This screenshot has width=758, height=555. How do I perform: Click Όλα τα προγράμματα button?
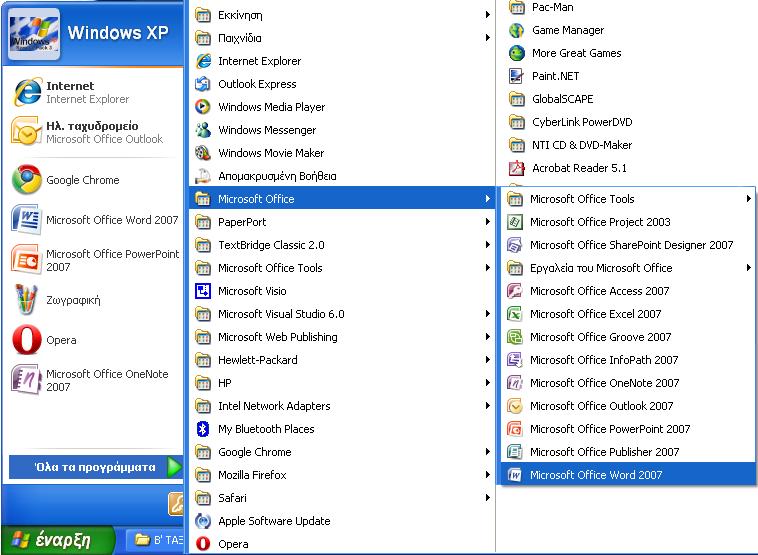(x=96, y=467)
